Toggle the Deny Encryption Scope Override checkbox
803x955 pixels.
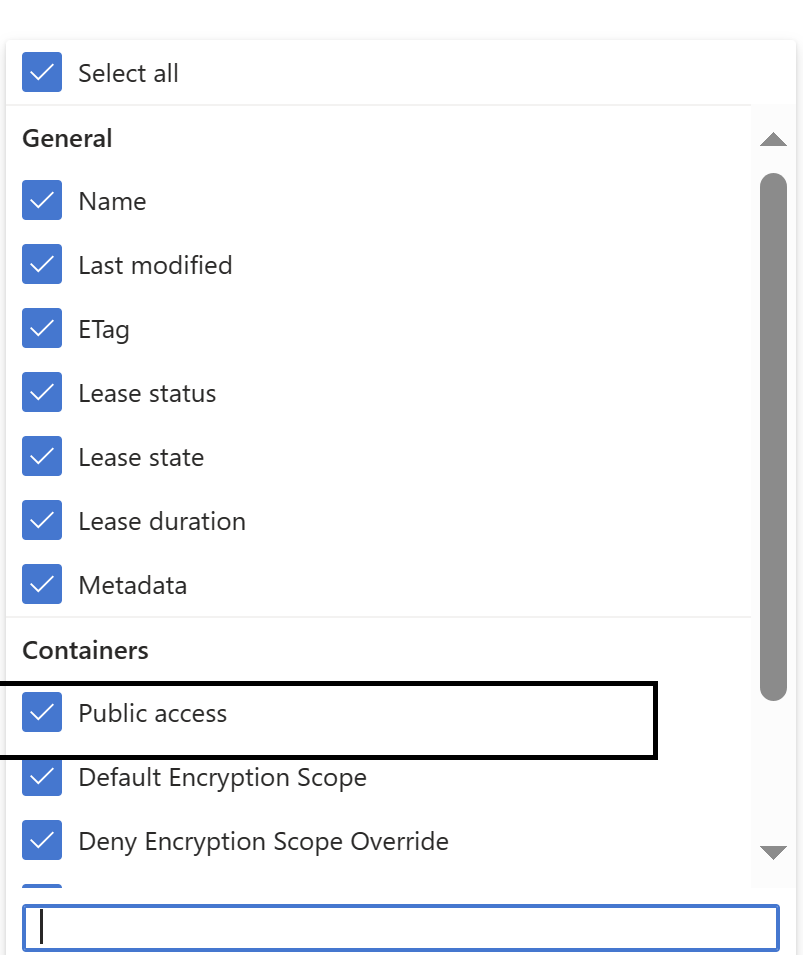41,841
